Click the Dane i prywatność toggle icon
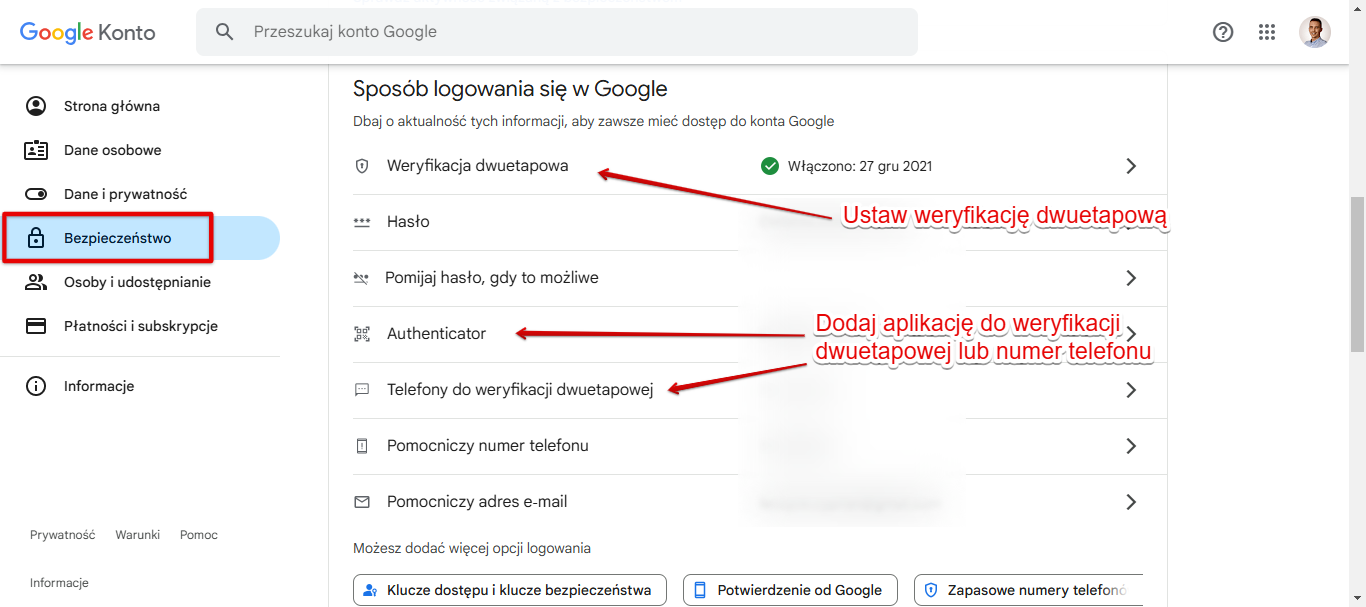Viewport: 1366px width, 607px height. [36, 194]
